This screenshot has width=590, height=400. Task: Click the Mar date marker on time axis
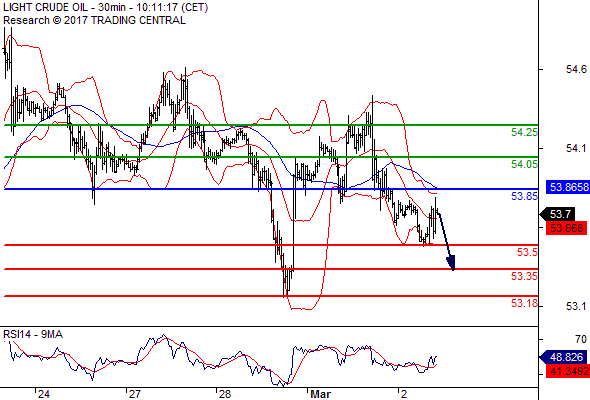click(320, 394)
